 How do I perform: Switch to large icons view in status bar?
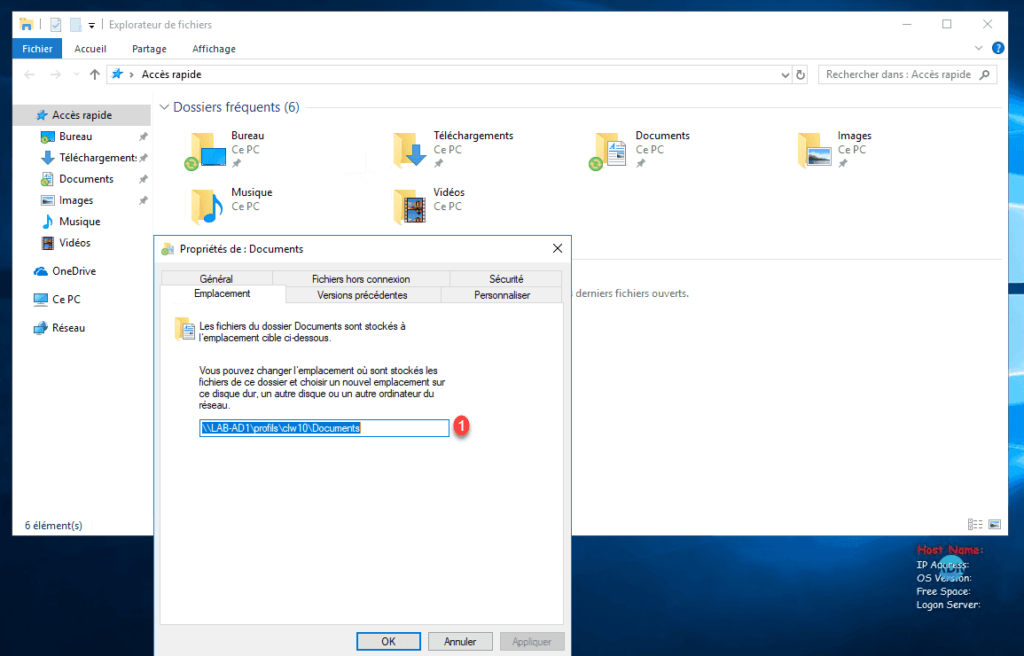995,524
